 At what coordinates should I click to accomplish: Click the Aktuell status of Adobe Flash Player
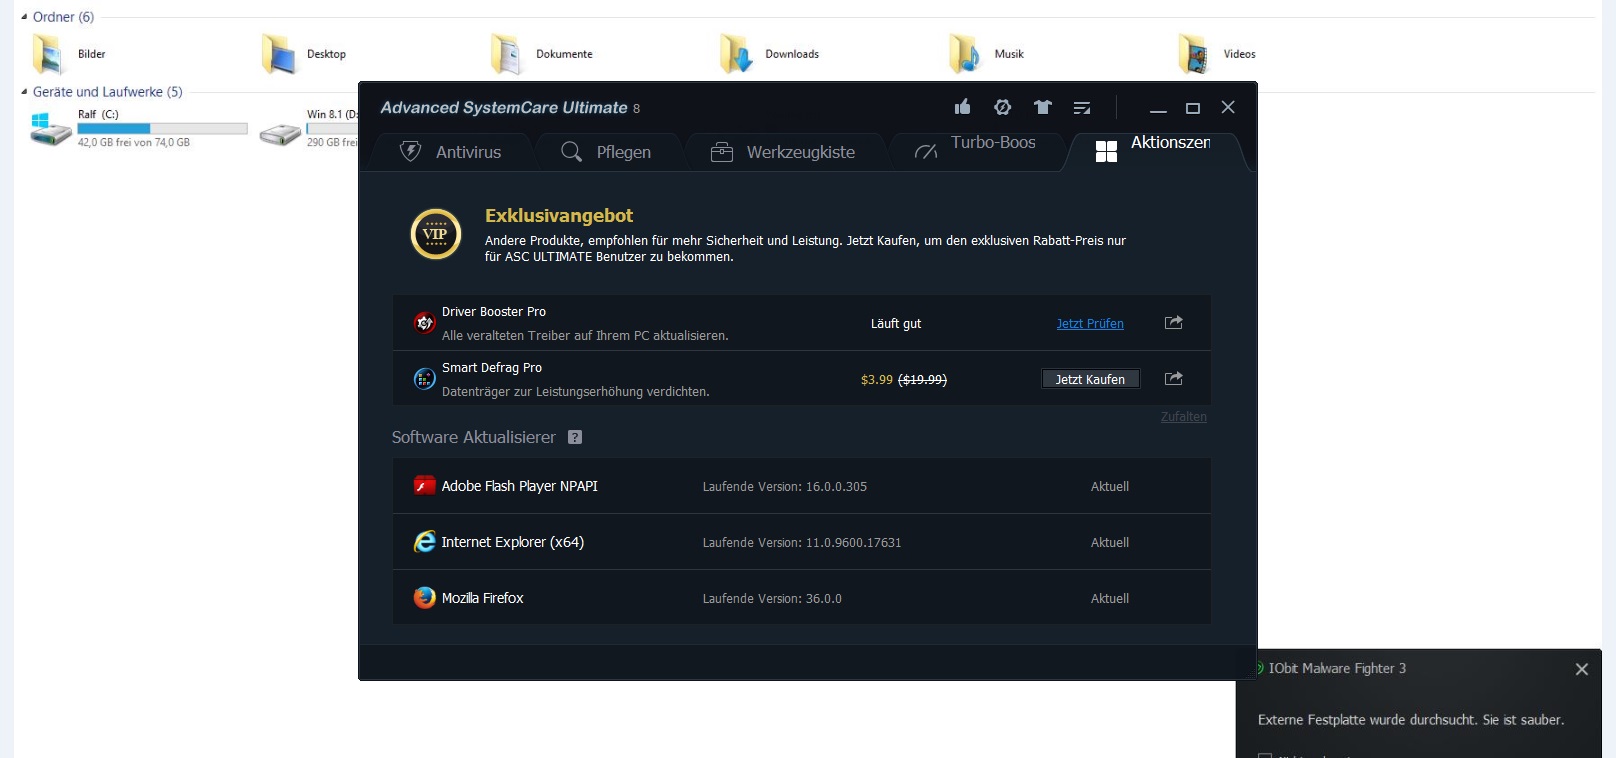[x=1110, y=487]
